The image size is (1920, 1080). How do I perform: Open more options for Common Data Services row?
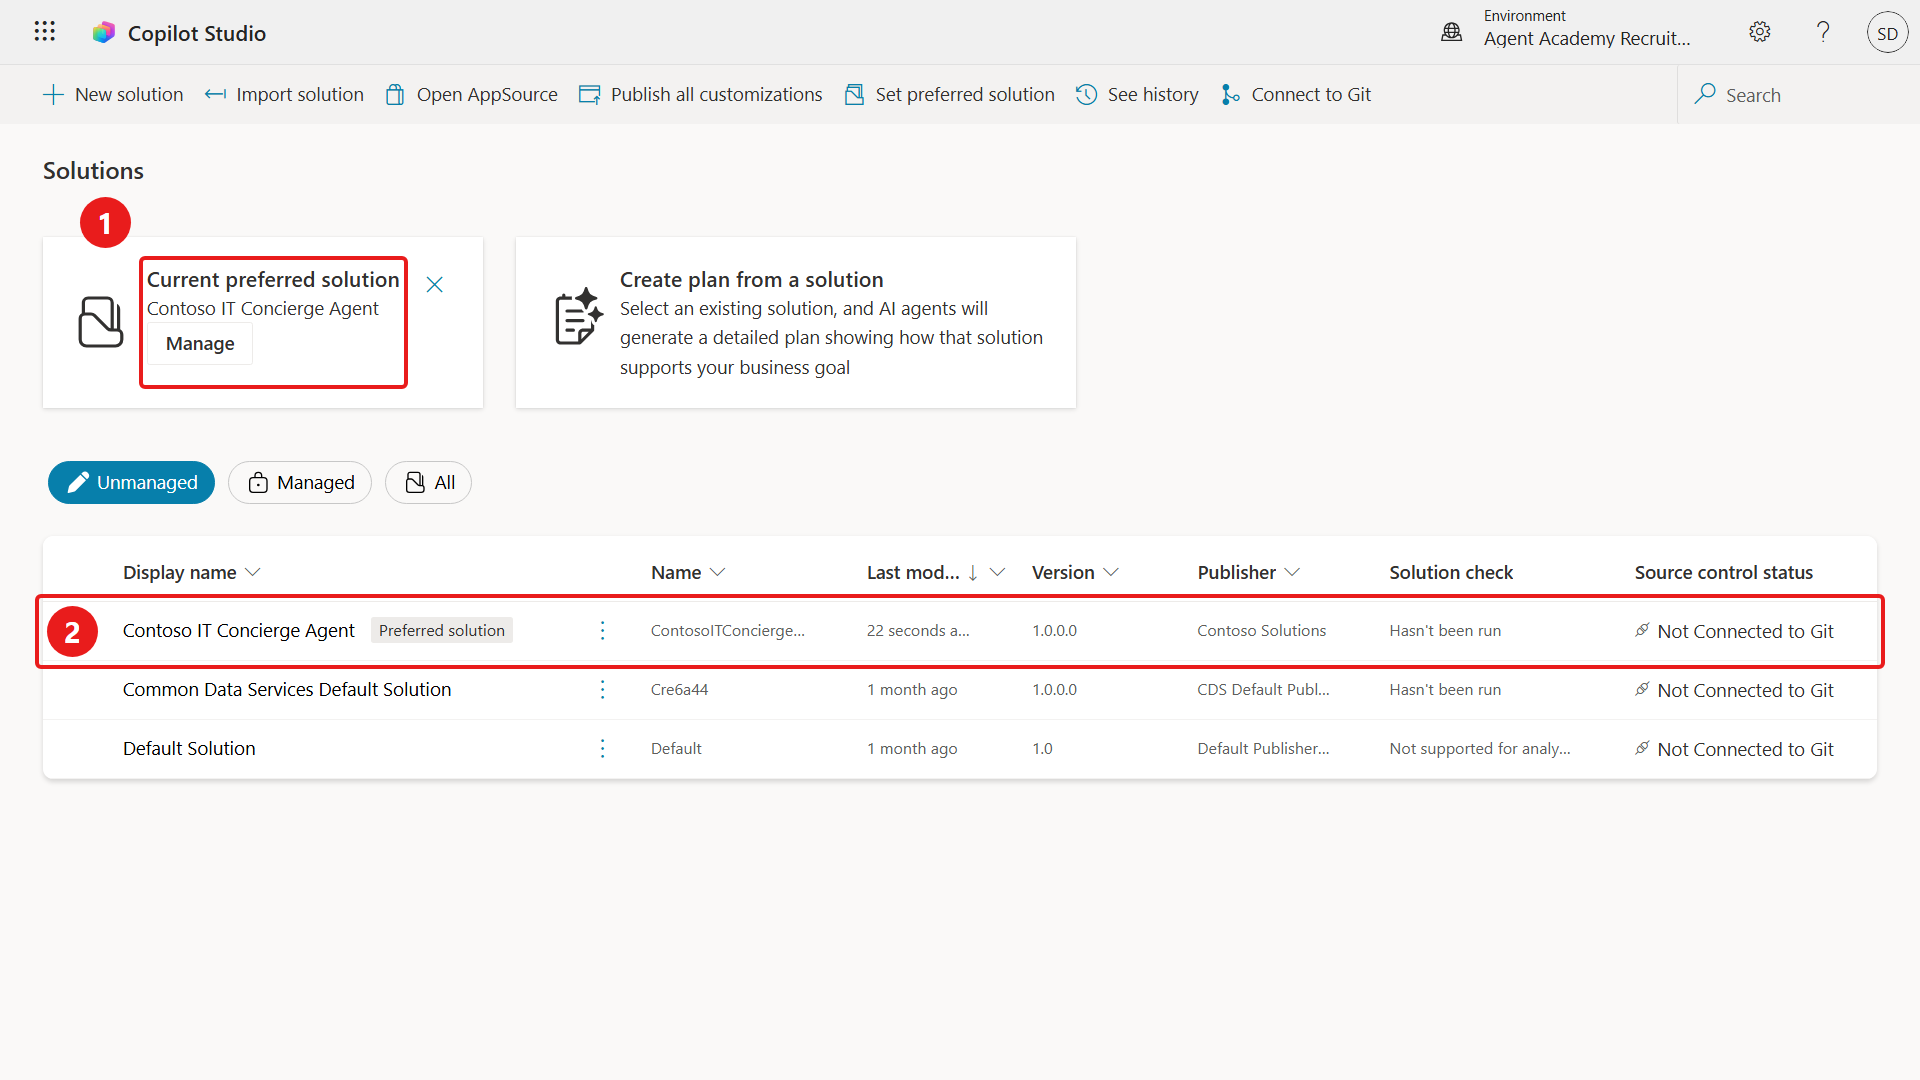coord(602,690)
